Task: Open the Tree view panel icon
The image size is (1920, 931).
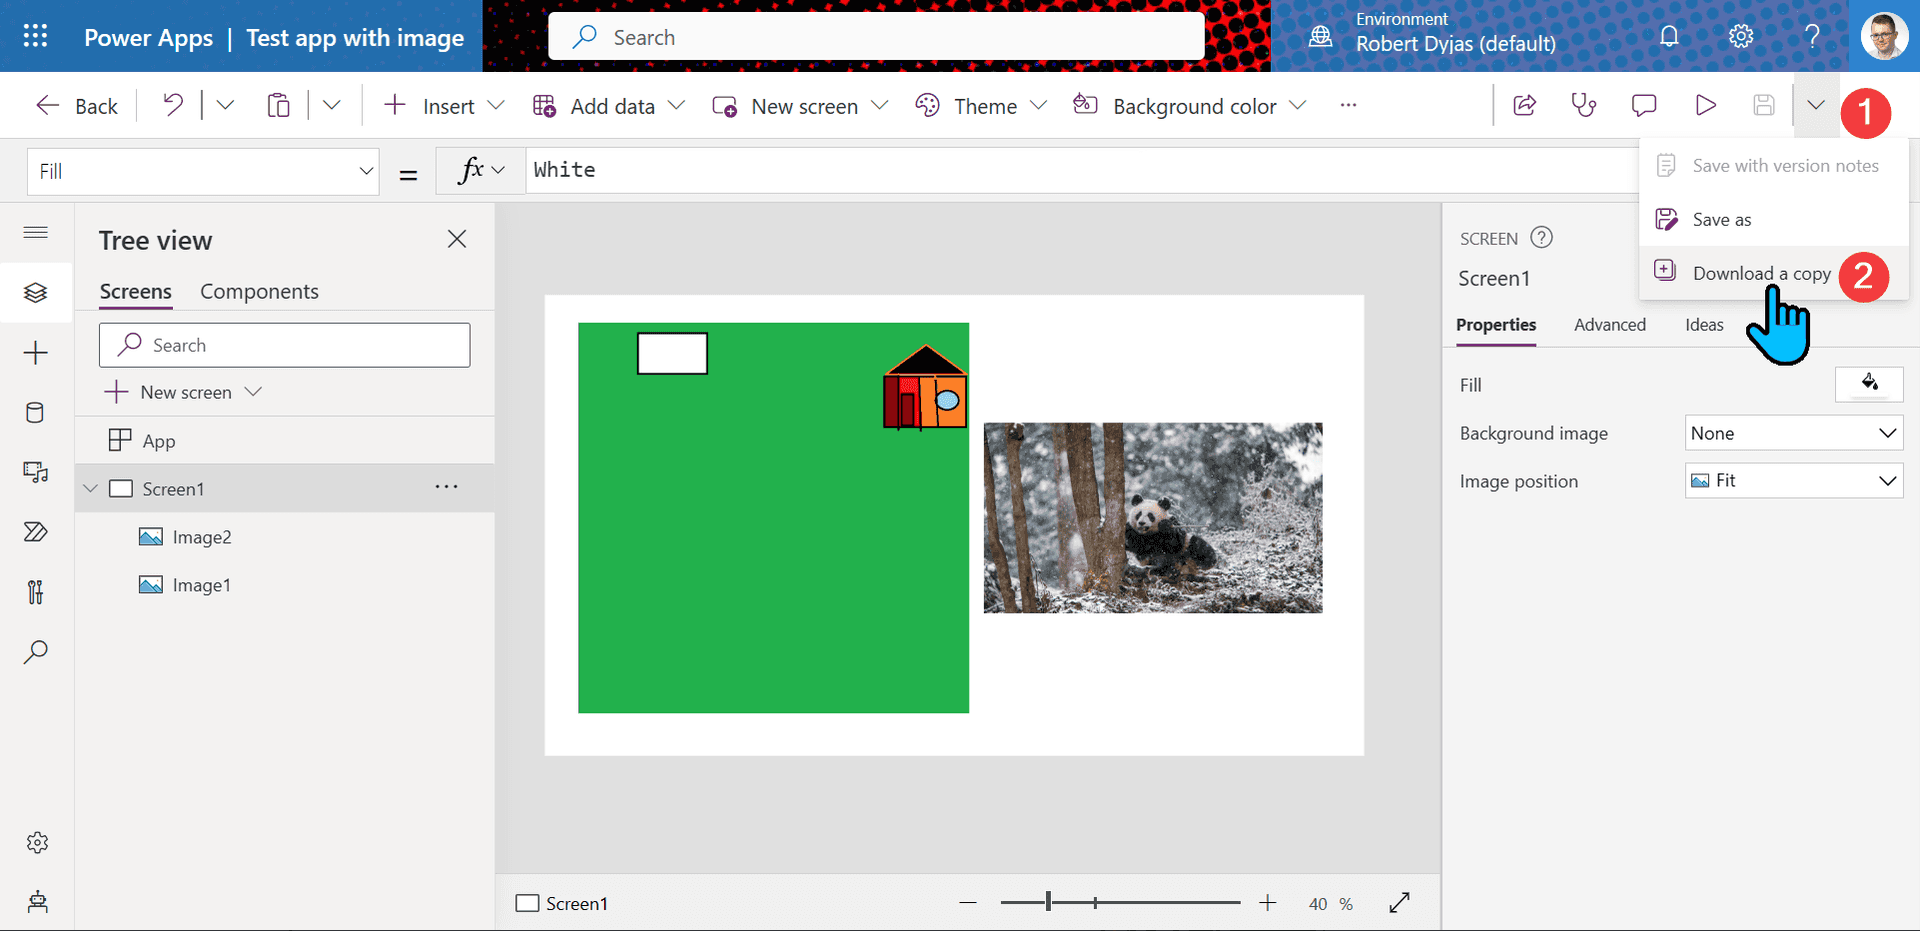Action: [36, 292]
